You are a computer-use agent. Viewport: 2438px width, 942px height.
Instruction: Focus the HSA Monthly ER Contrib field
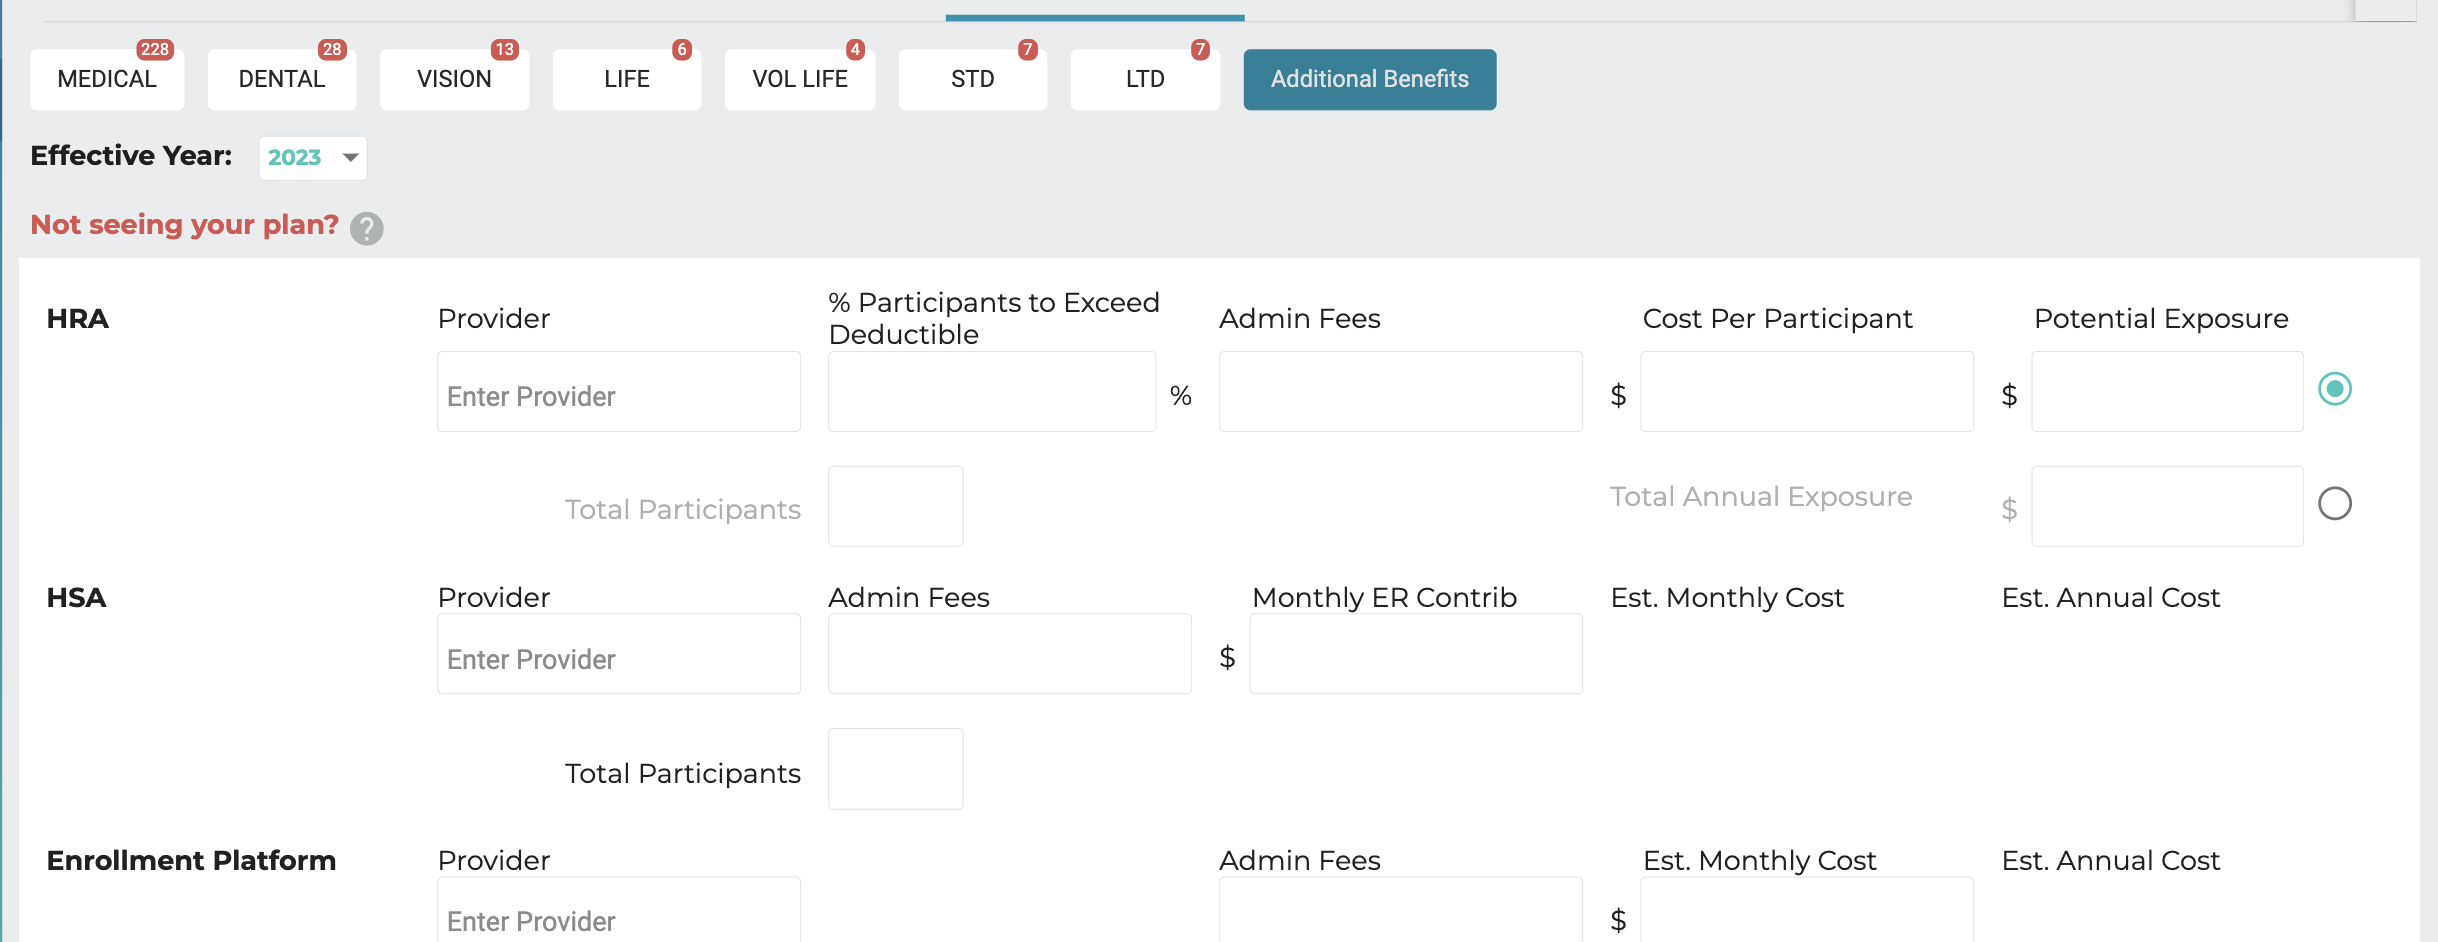1416,654
